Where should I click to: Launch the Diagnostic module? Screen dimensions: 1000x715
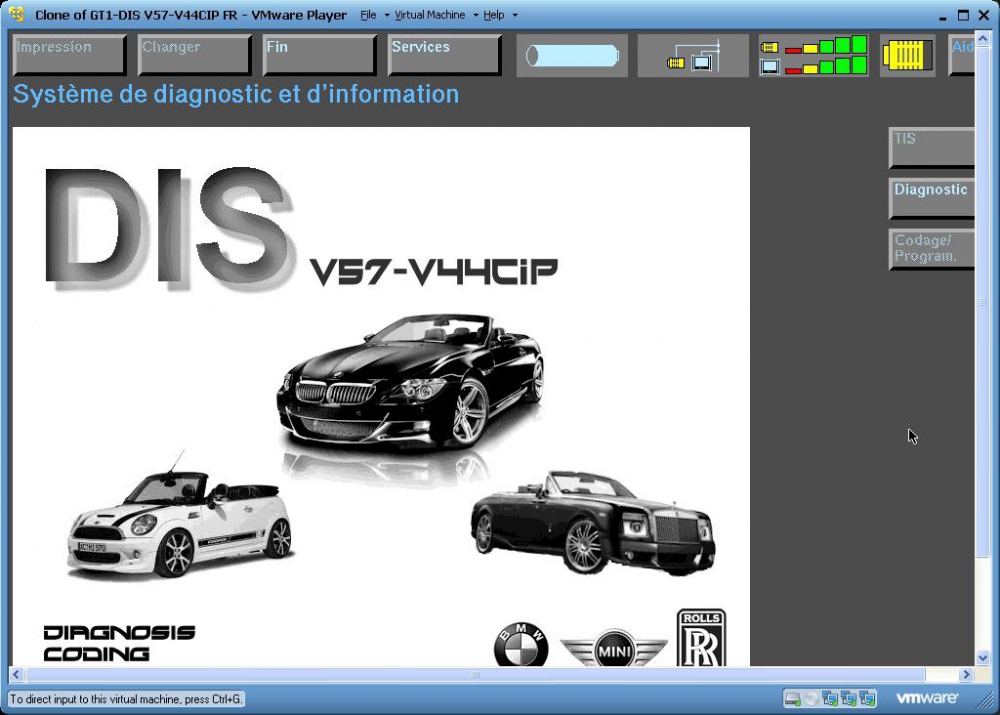(932, 198)
